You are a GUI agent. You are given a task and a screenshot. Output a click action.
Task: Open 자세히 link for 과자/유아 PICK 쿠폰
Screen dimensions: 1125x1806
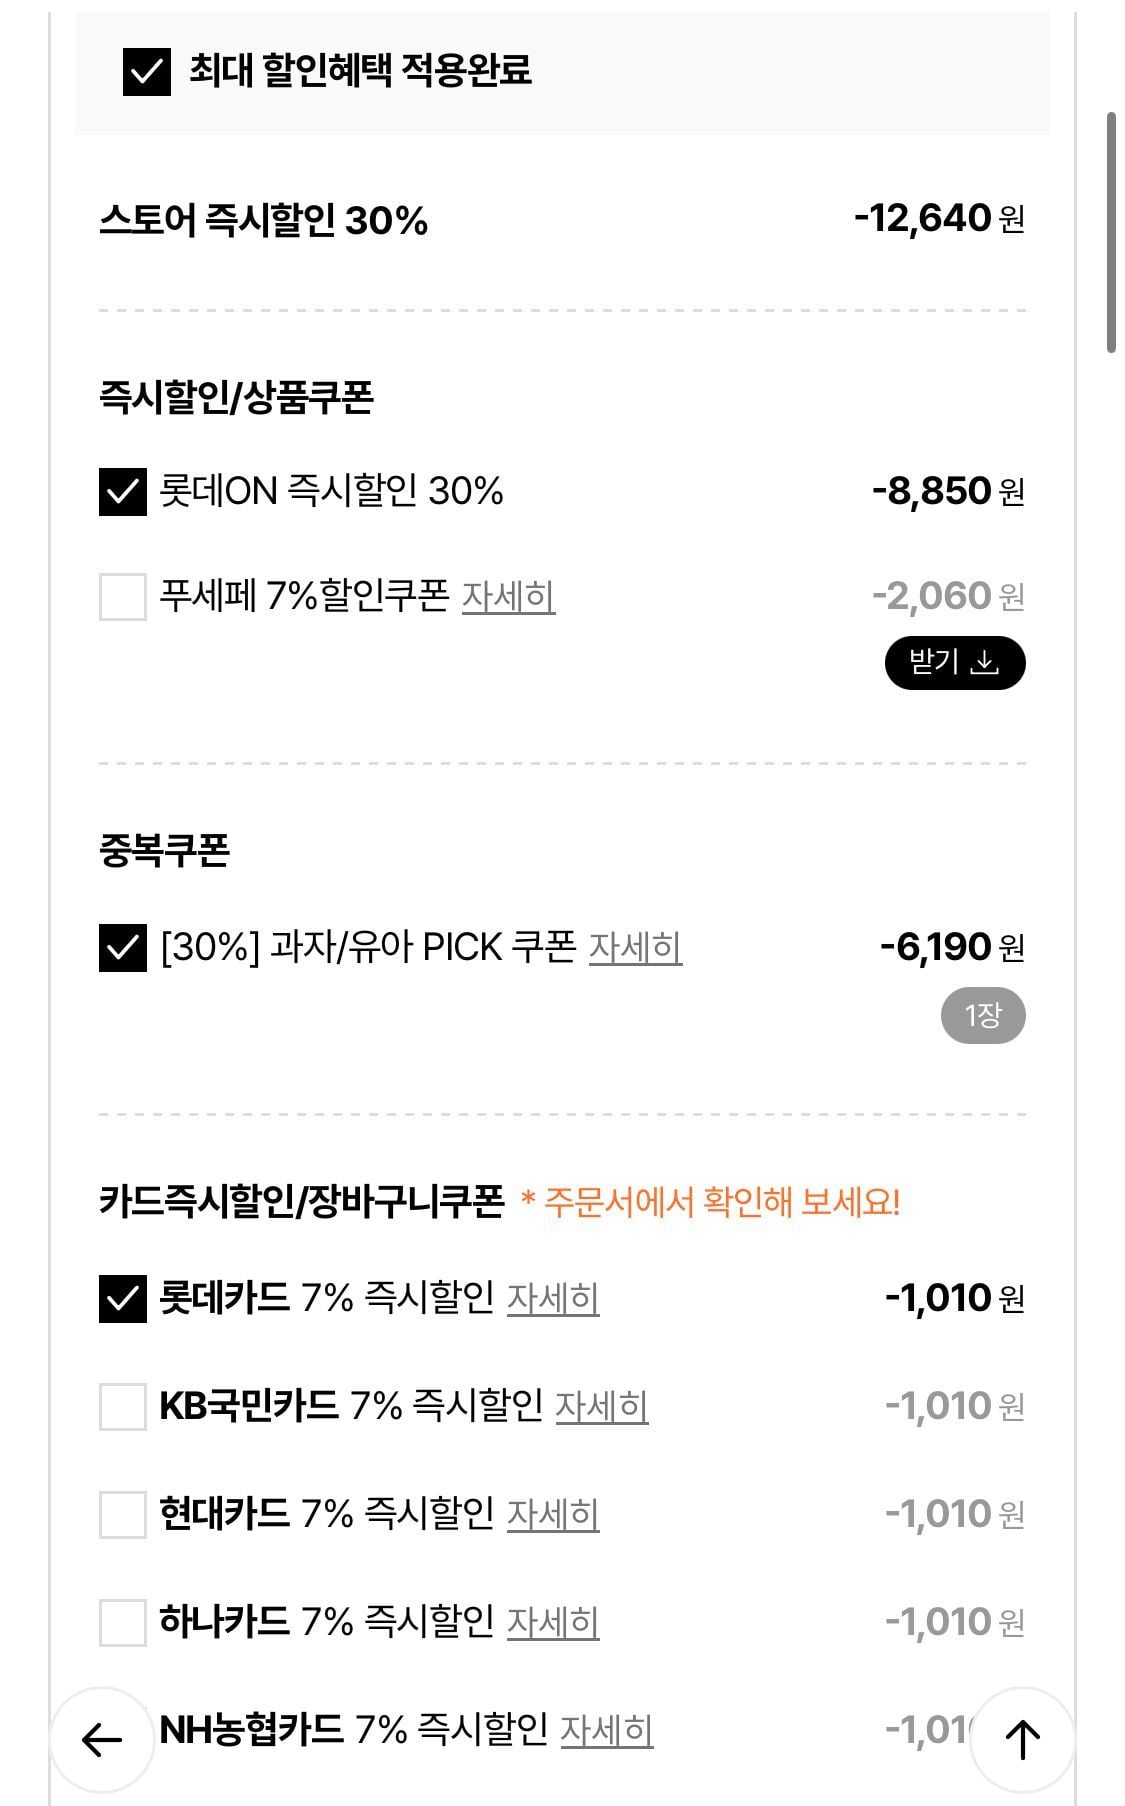[x=635, y=948]
